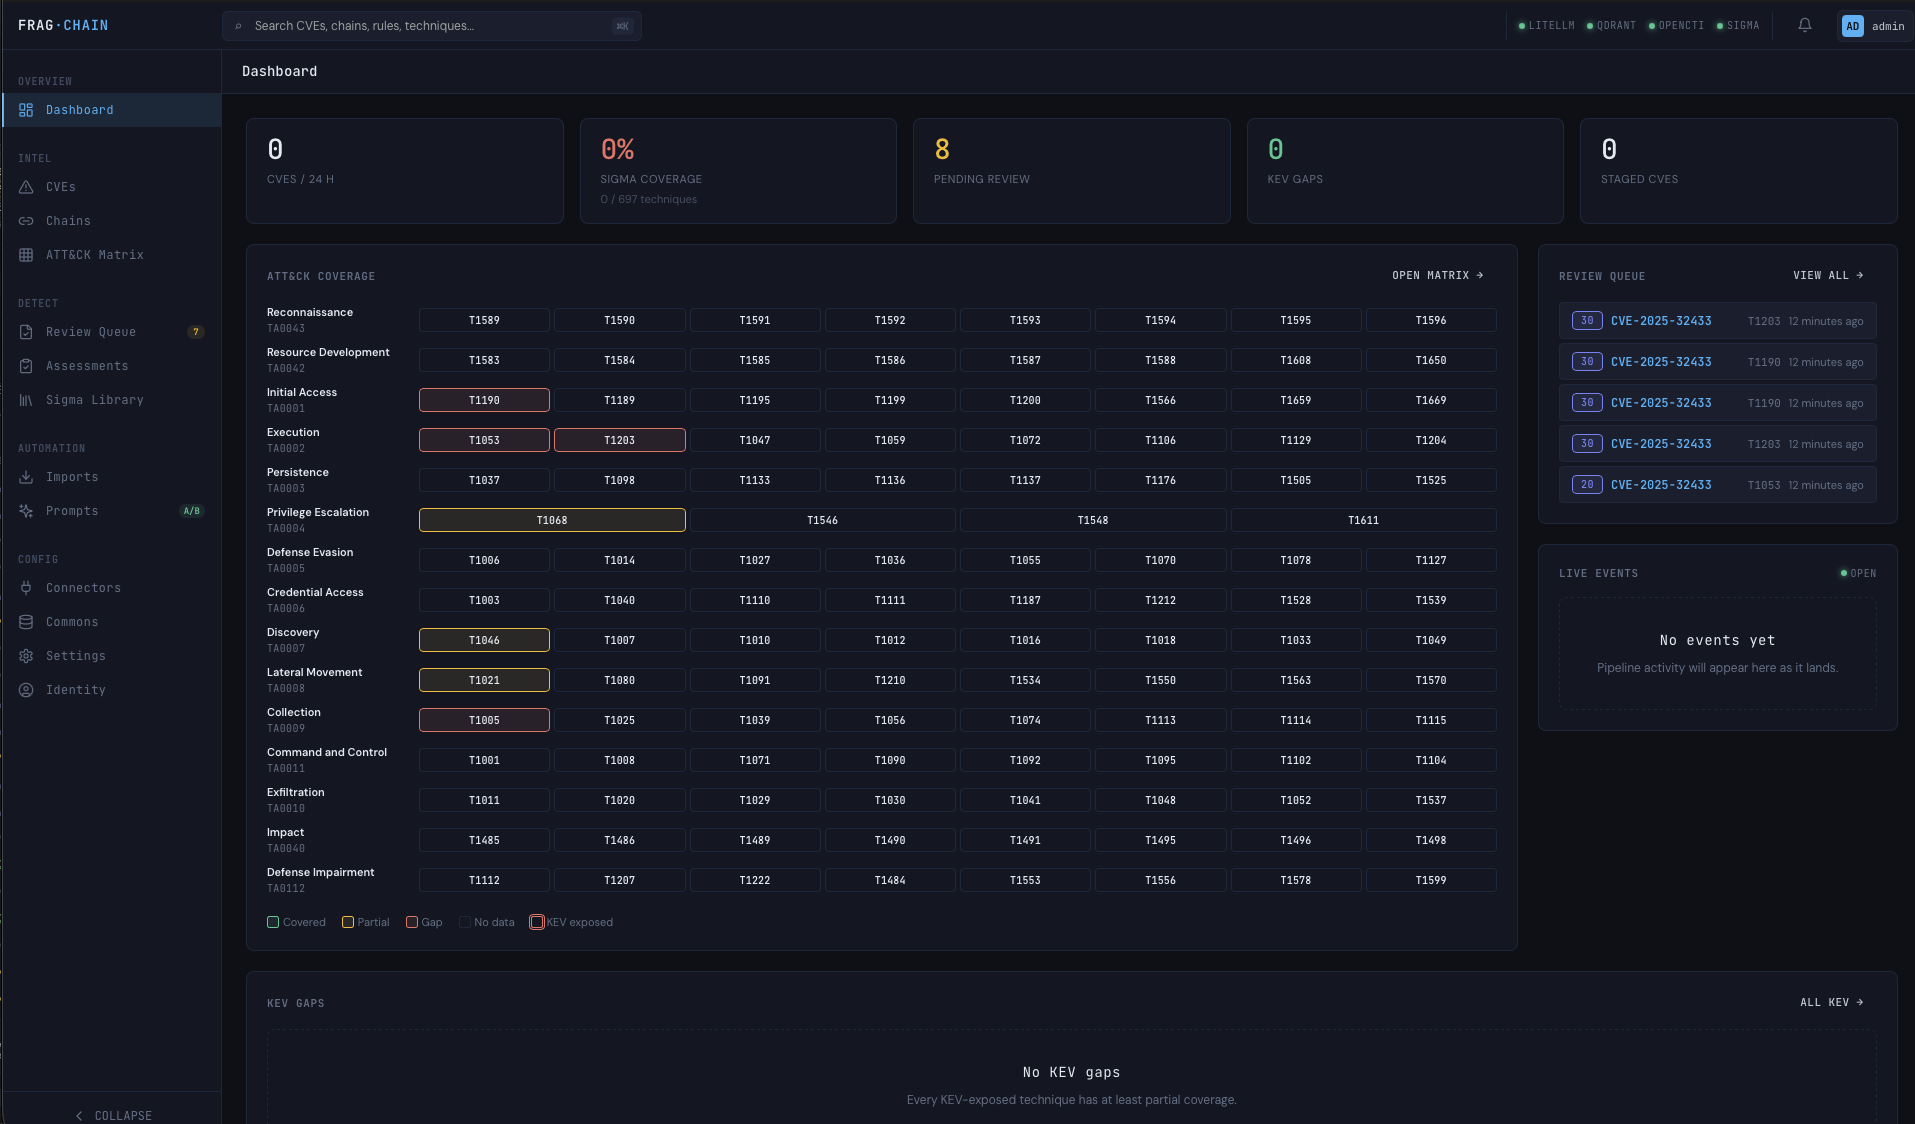Image resolution: width=1915 pixels, height=1124 pixels.
Task: Click the Assessments clipboard icon
Action: tap(26, 366)
